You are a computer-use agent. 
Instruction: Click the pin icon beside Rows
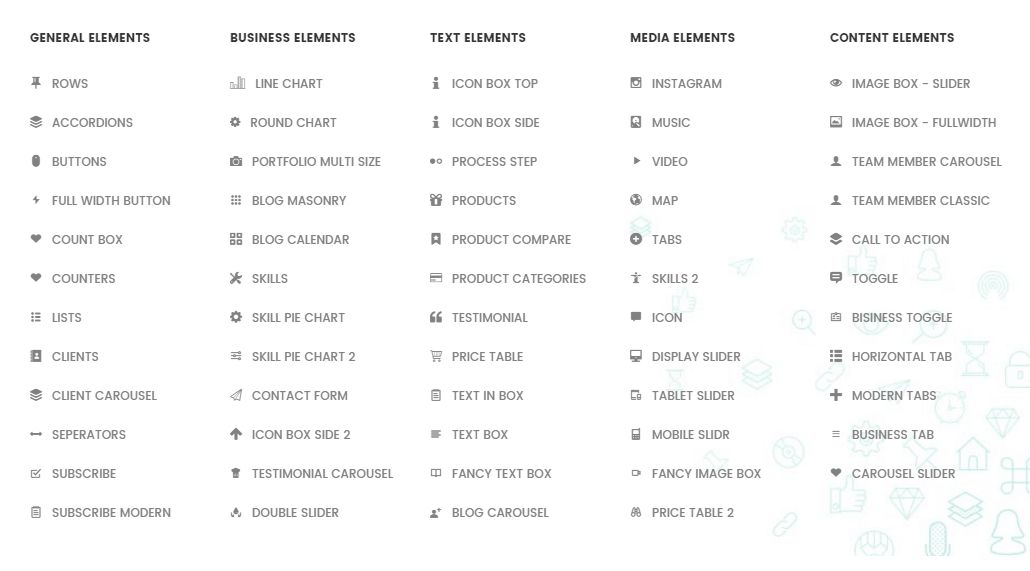[36, 83]
